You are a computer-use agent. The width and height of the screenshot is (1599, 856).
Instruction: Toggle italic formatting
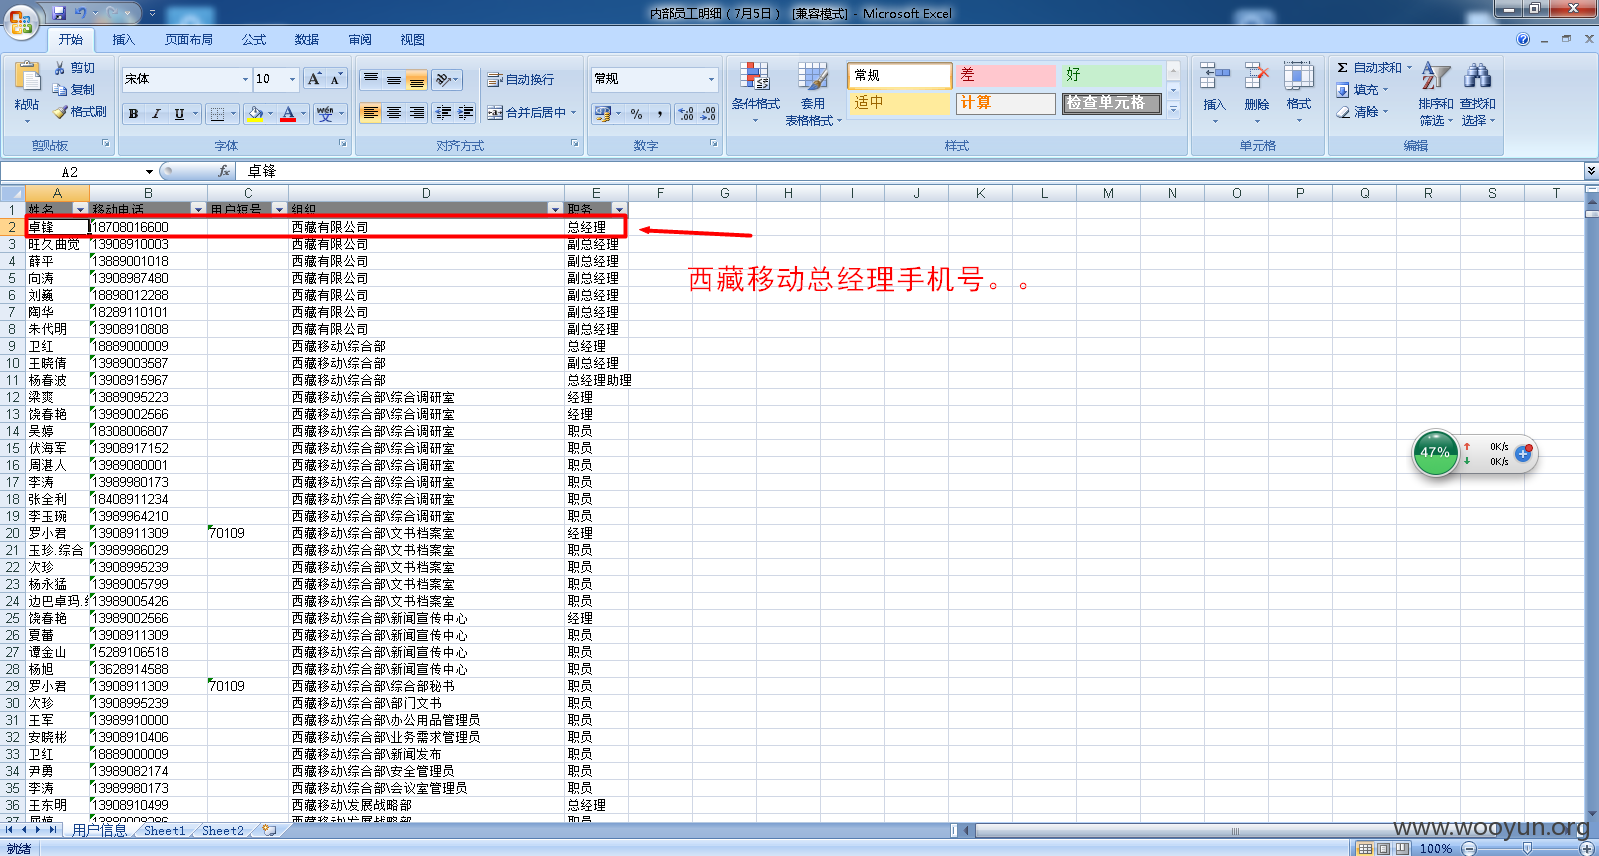tap(156, 114)
